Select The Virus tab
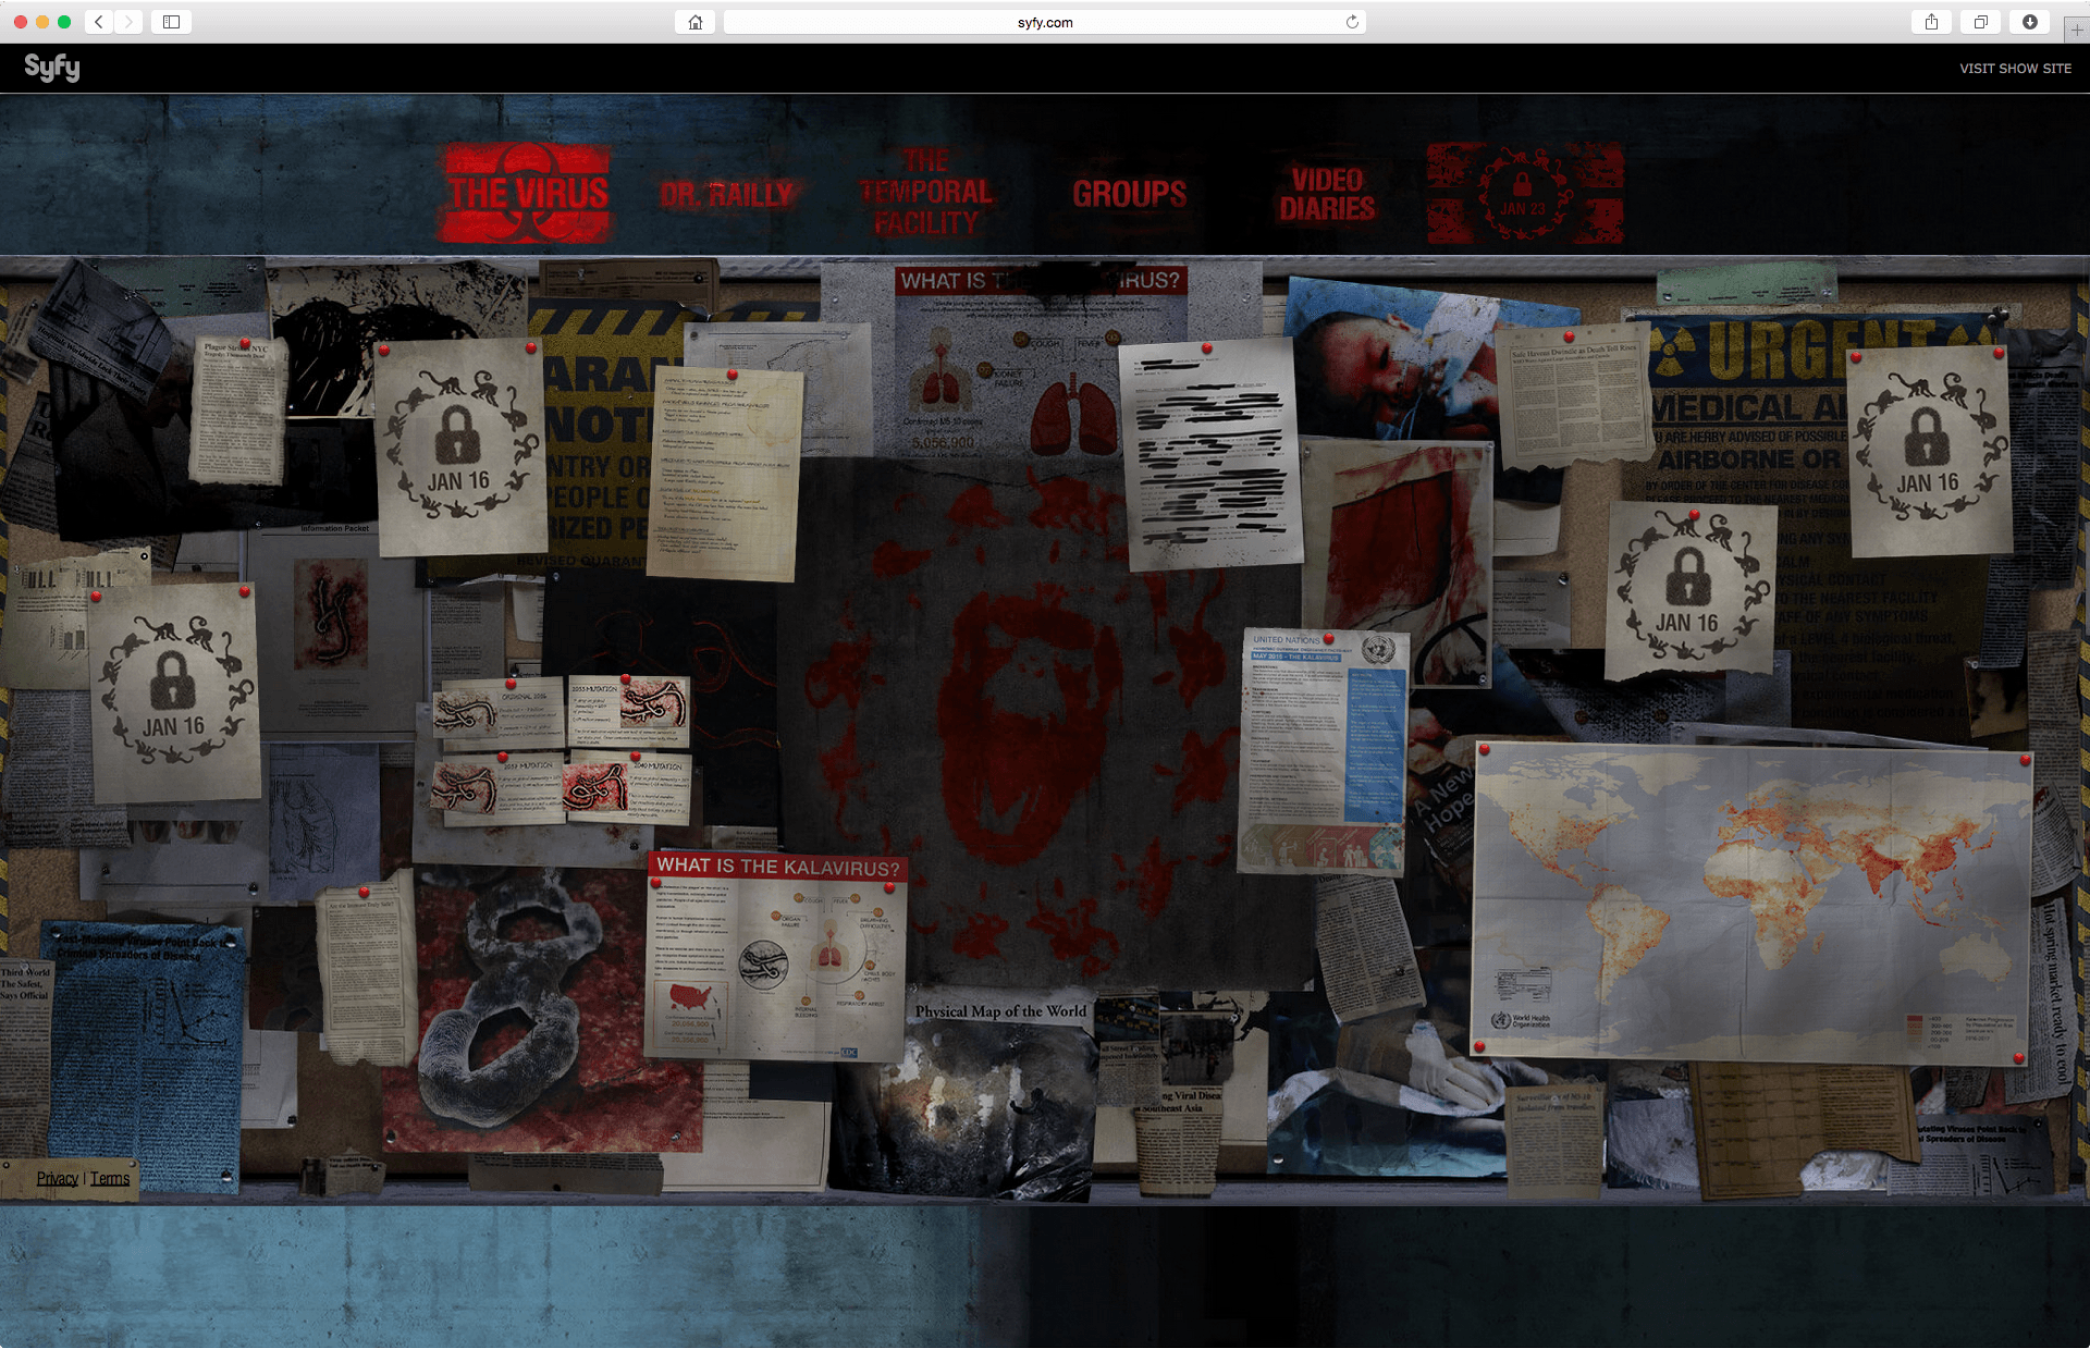The height and width of the screenshot is (1348, 2090). tap(526, 193)
